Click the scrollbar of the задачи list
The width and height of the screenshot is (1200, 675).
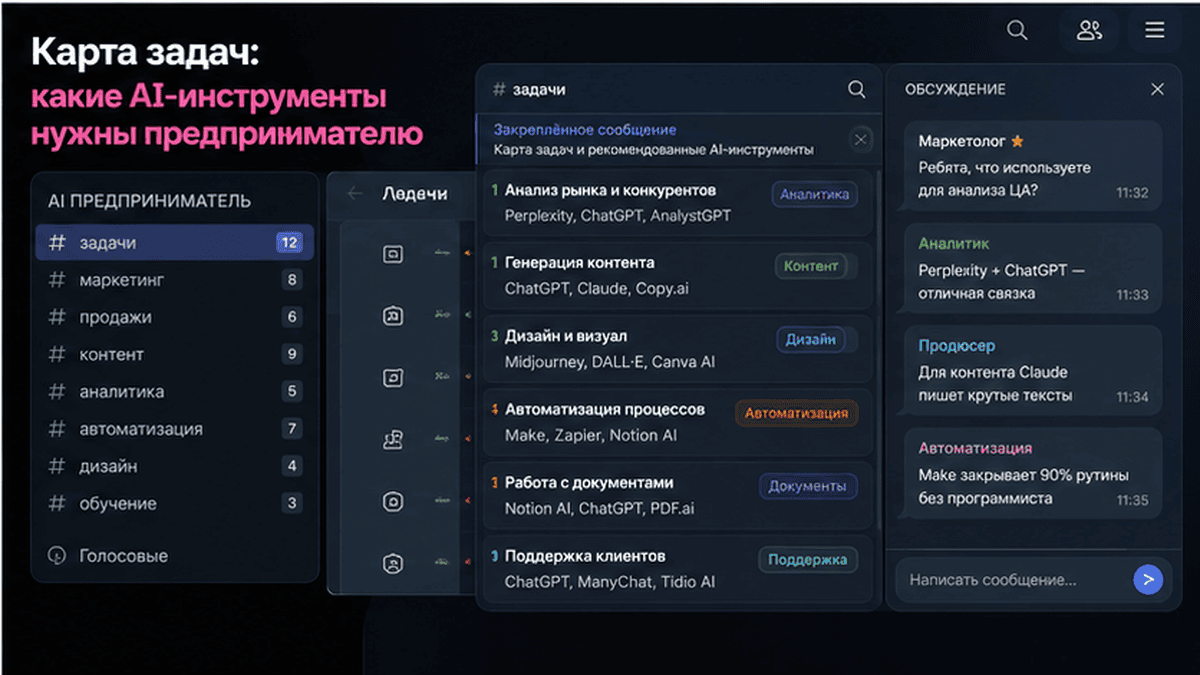click(x=878, y=350)
